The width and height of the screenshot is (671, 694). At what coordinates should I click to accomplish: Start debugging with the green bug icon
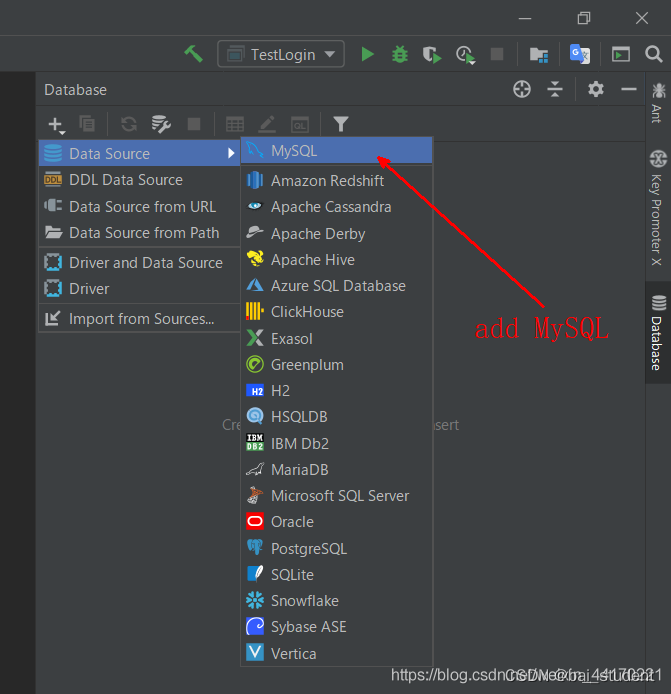400,54
